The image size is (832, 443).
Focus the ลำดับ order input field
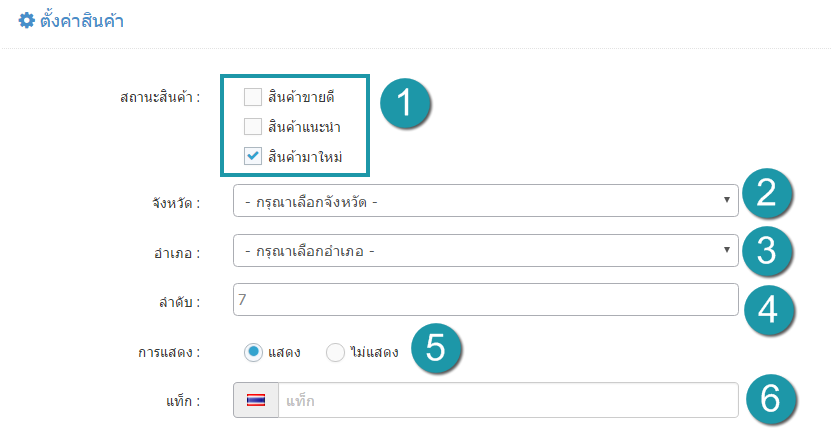(486, 300)
